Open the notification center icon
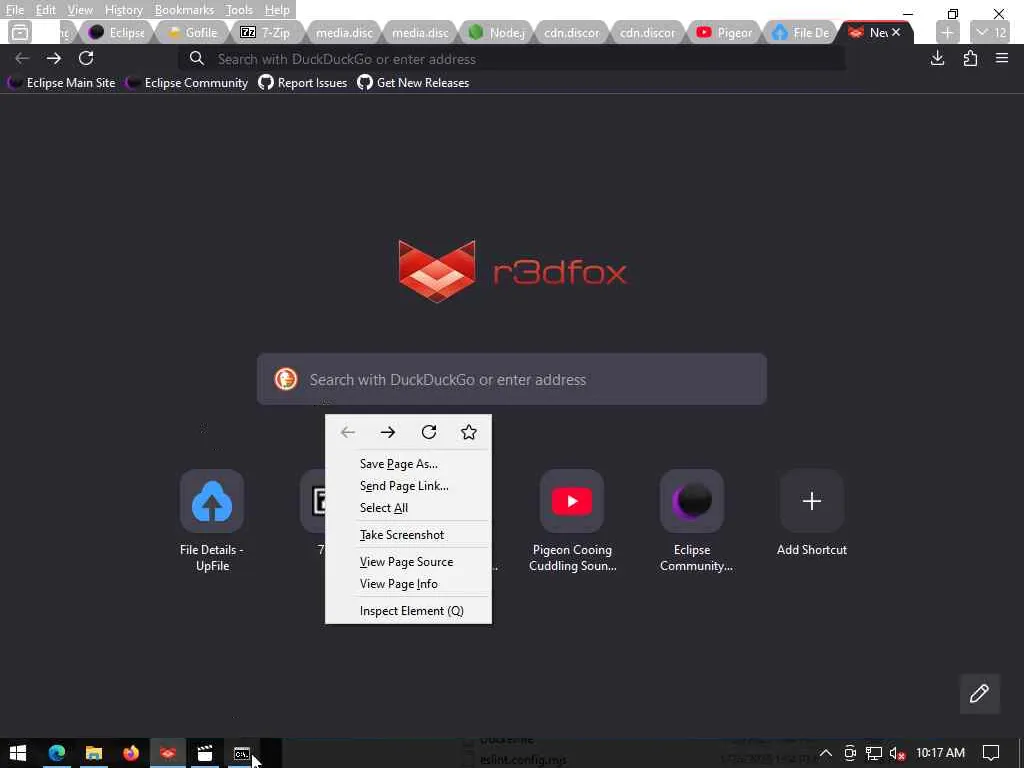Image resolution: width=1024 pixels, height=768 pixels. [x=991, y=753]
